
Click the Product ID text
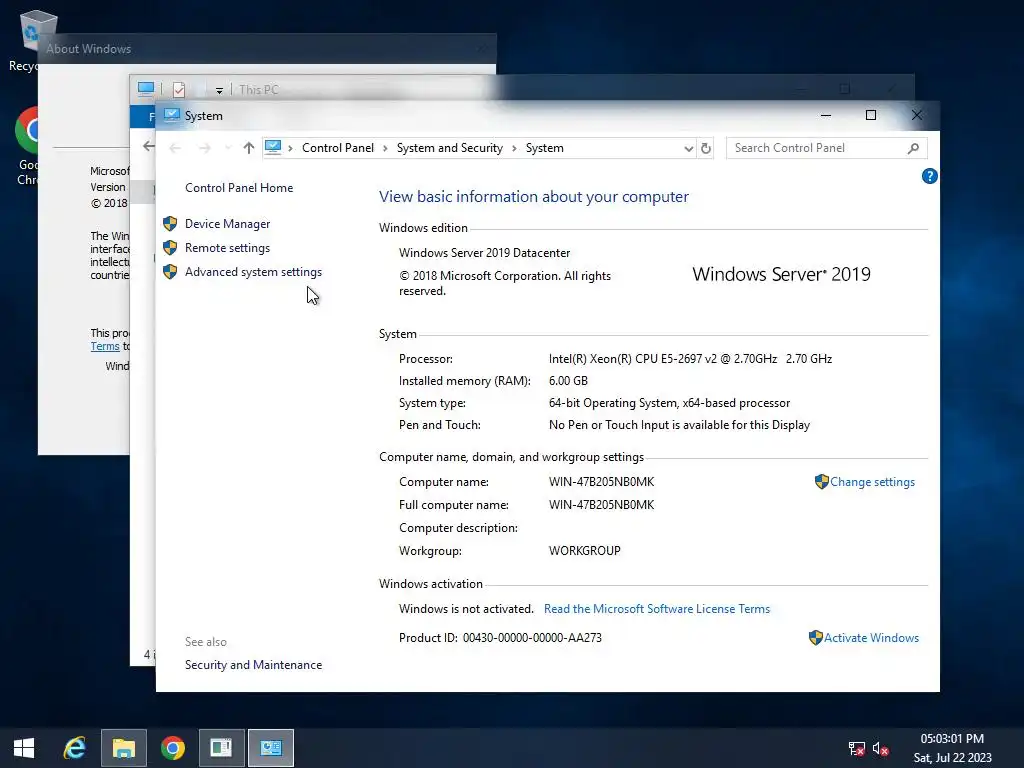(x=500, y=638)
